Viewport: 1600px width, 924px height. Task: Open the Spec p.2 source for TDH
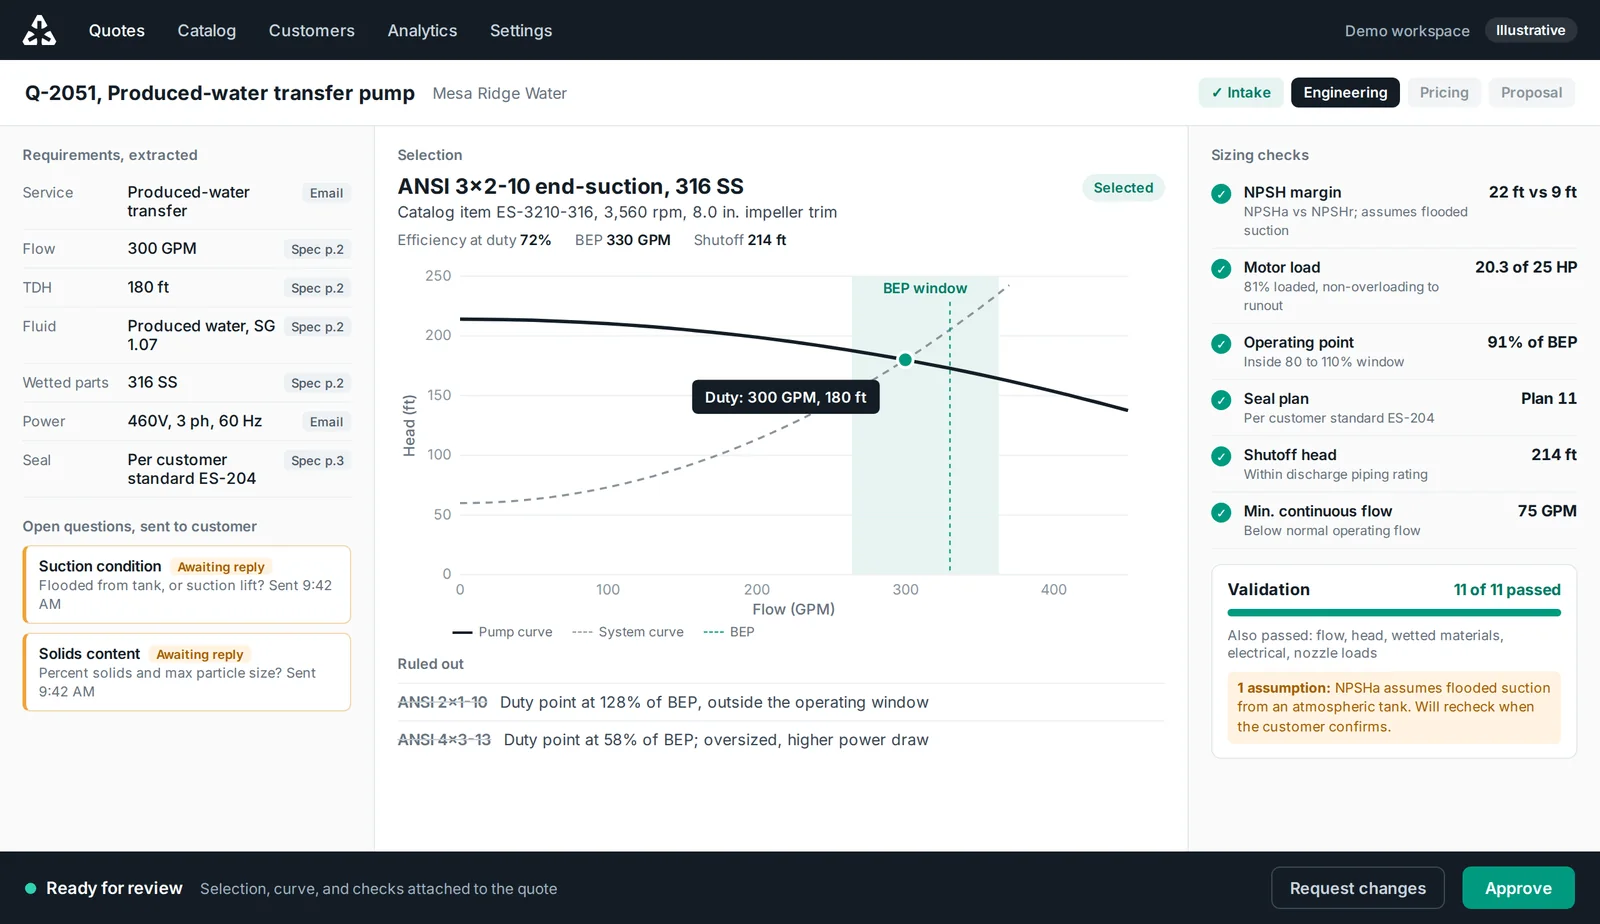[317, 288]
